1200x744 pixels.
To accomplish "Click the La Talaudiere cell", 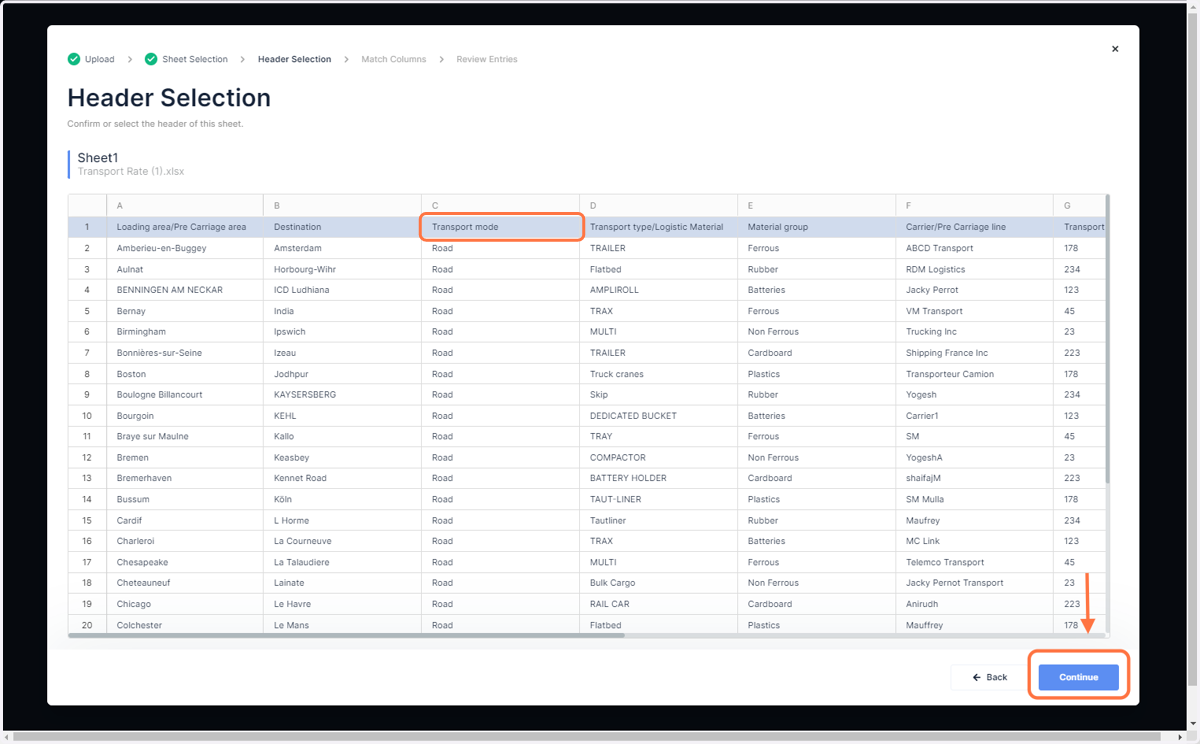I will point(342,562).
